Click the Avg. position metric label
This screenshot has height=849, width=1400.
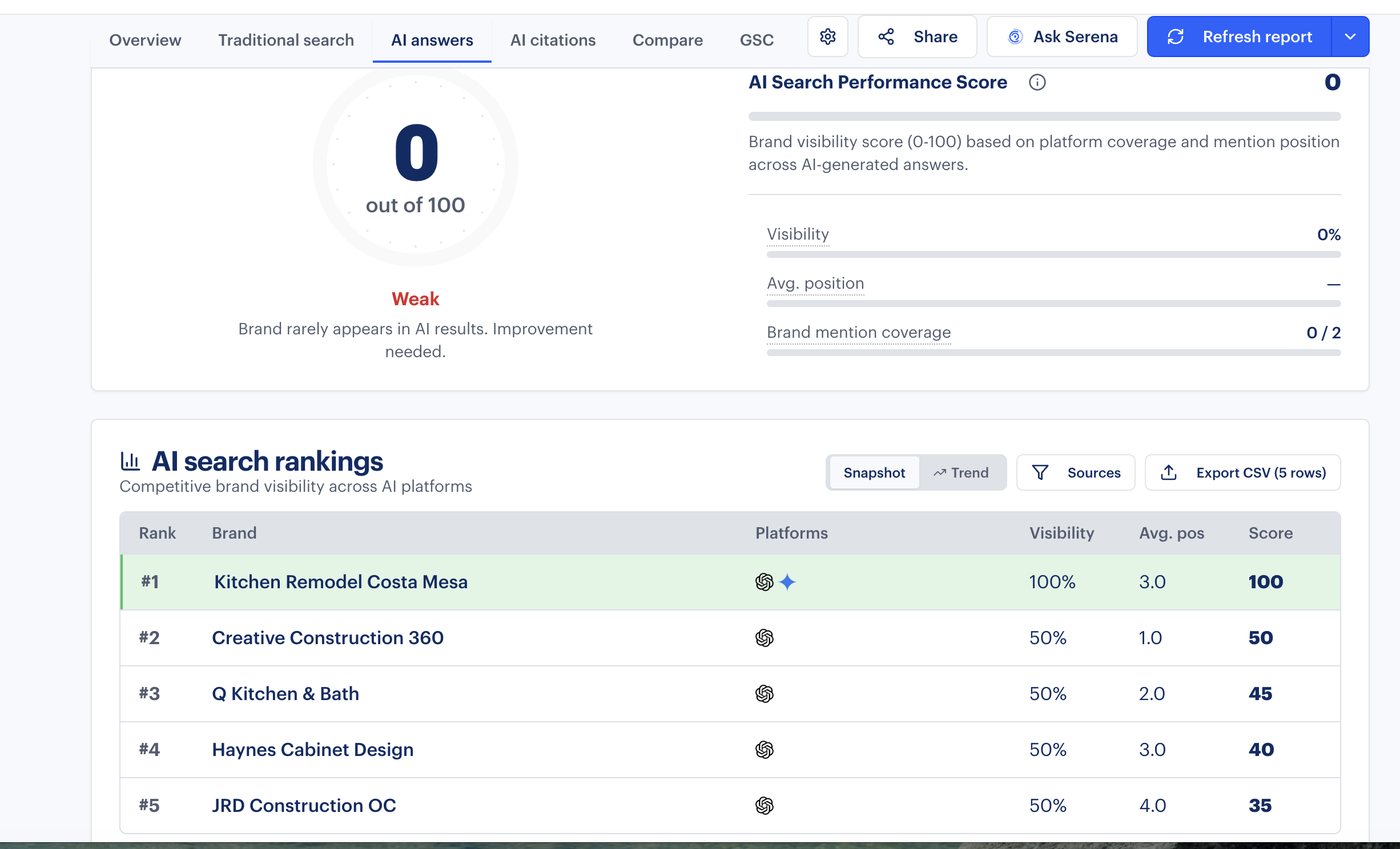[815, 283]
